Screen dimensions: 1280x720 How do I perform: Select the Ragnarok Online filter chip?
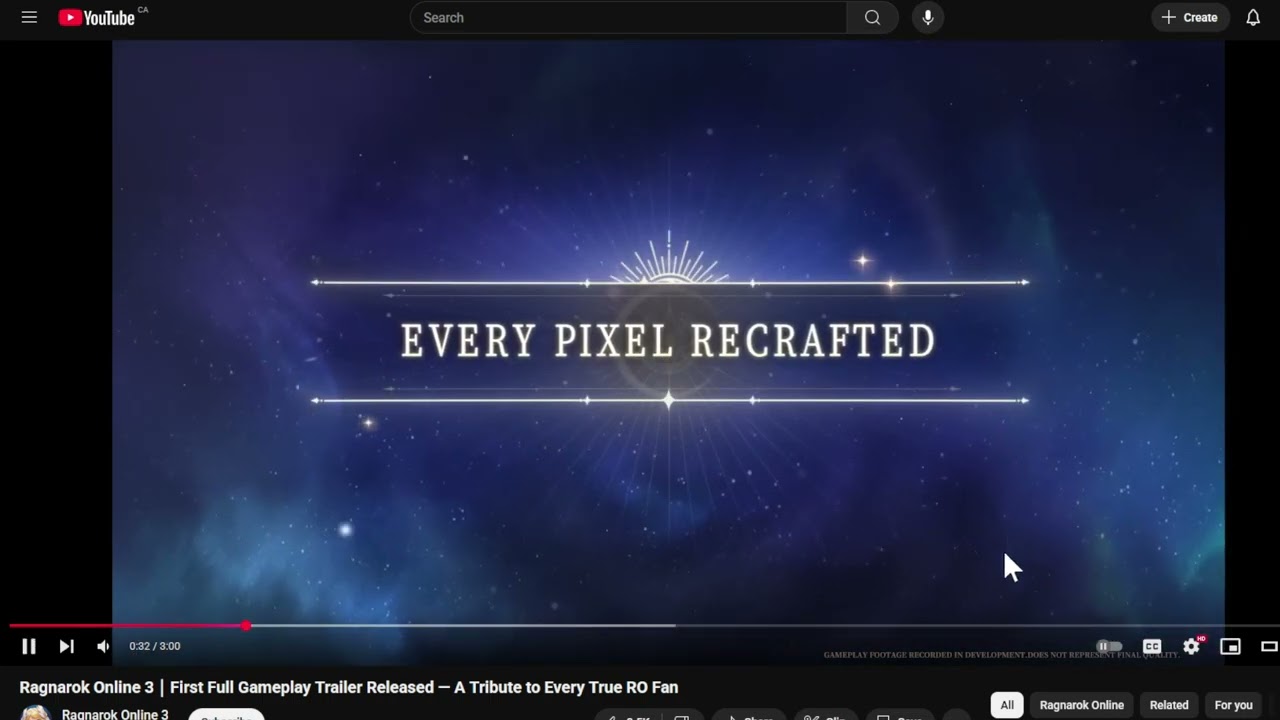pos(1082,705)
